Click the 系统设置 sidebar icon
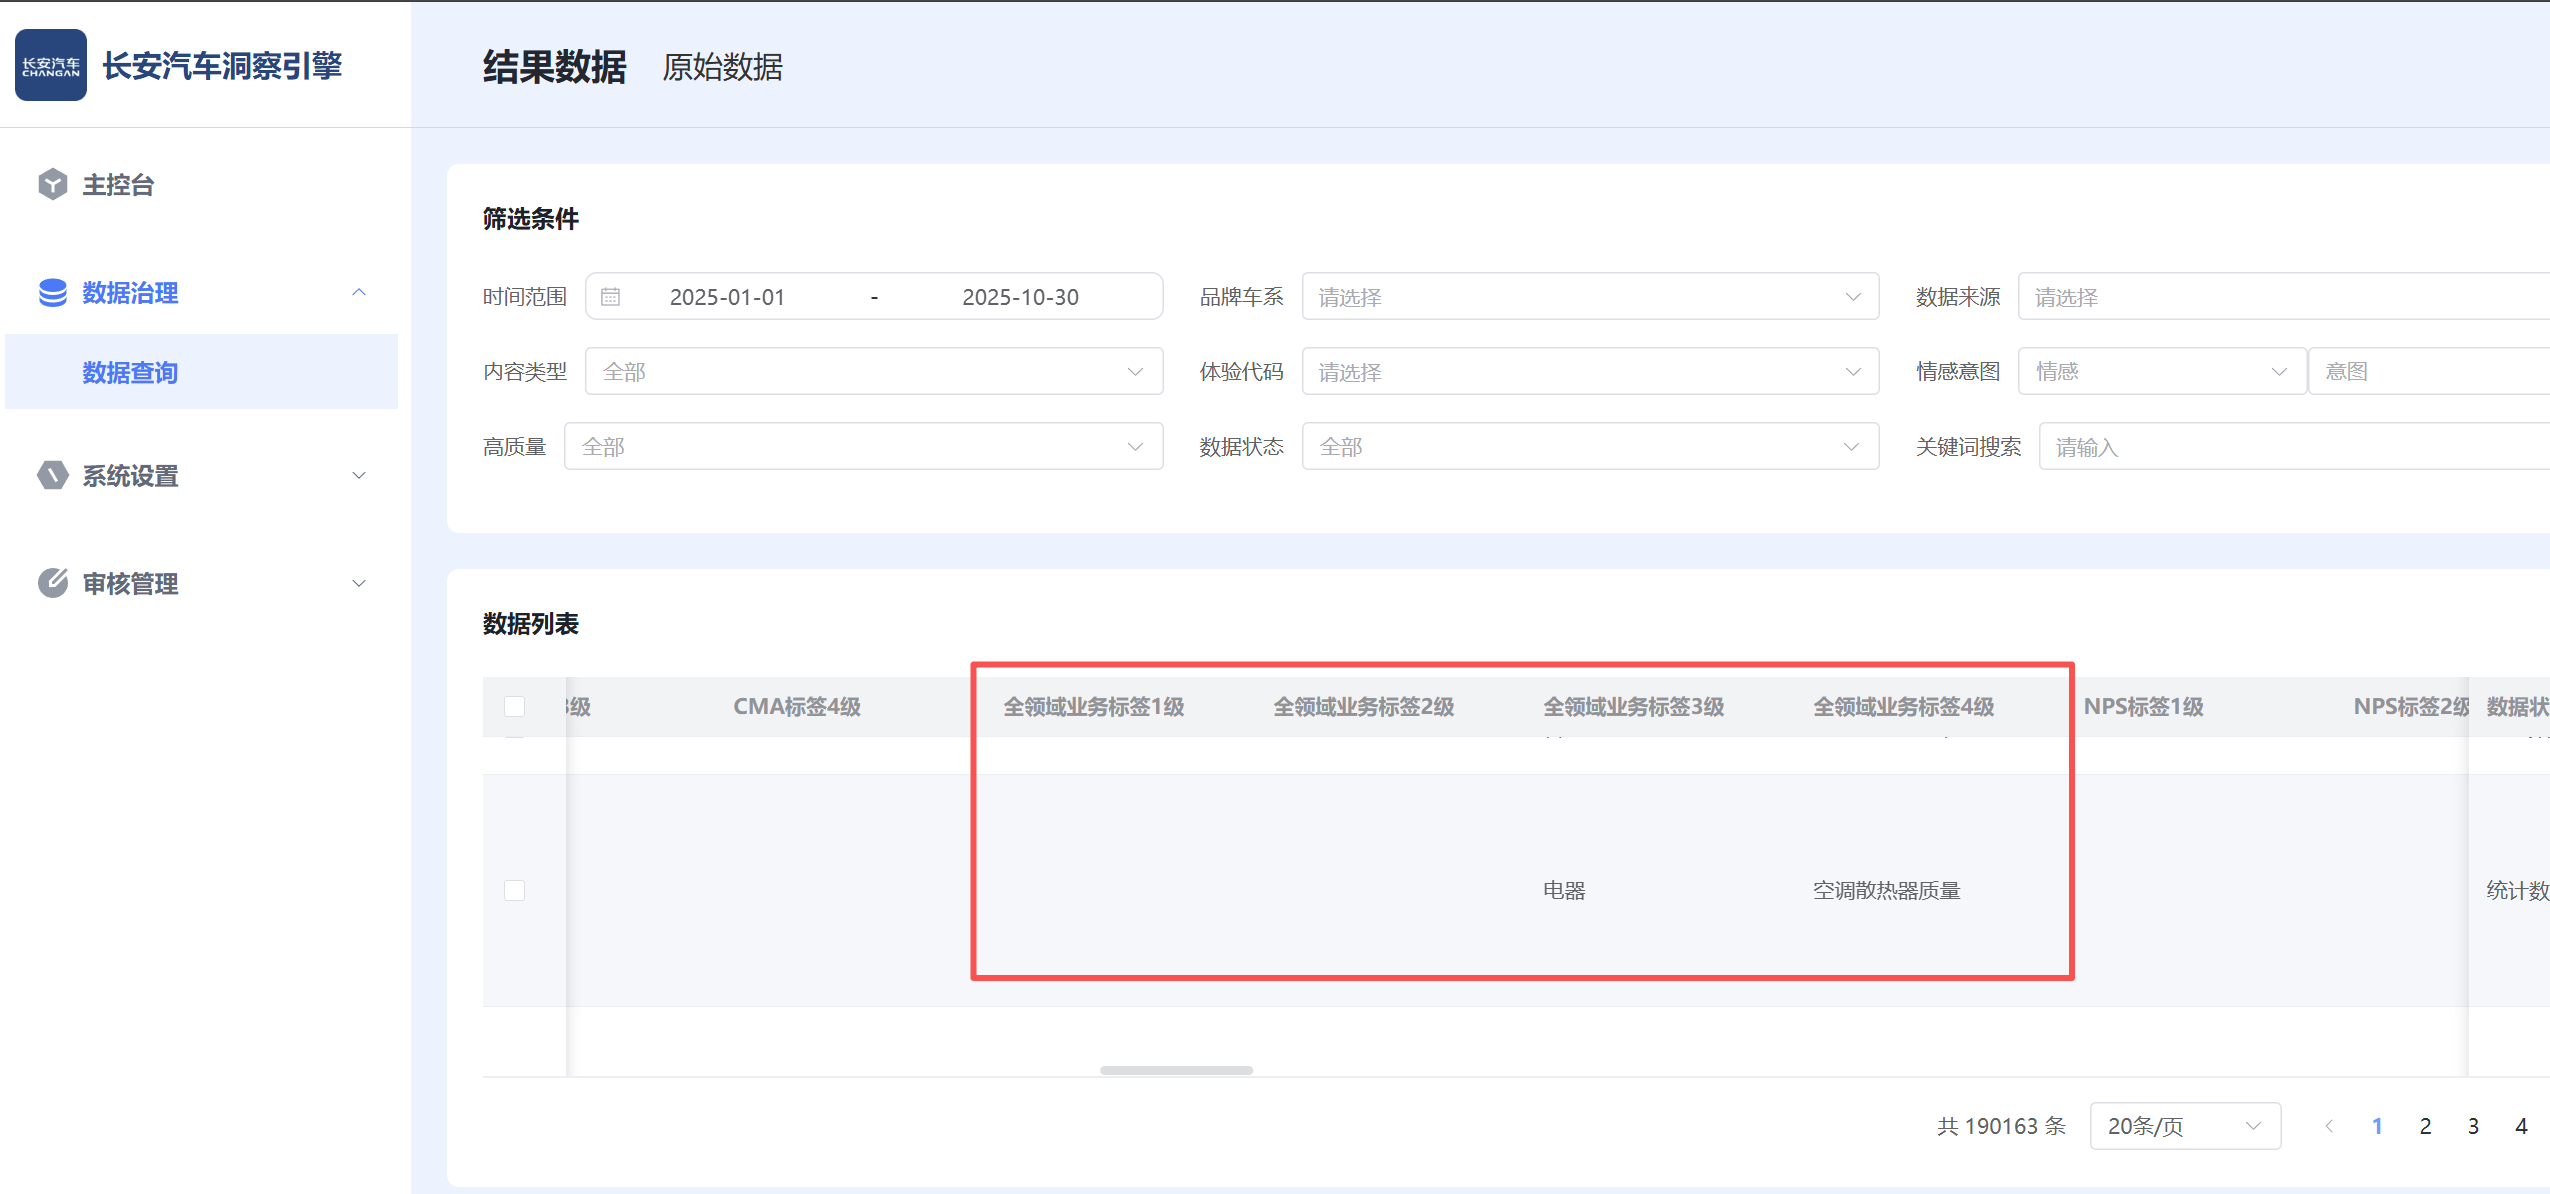 coord(52,476)
